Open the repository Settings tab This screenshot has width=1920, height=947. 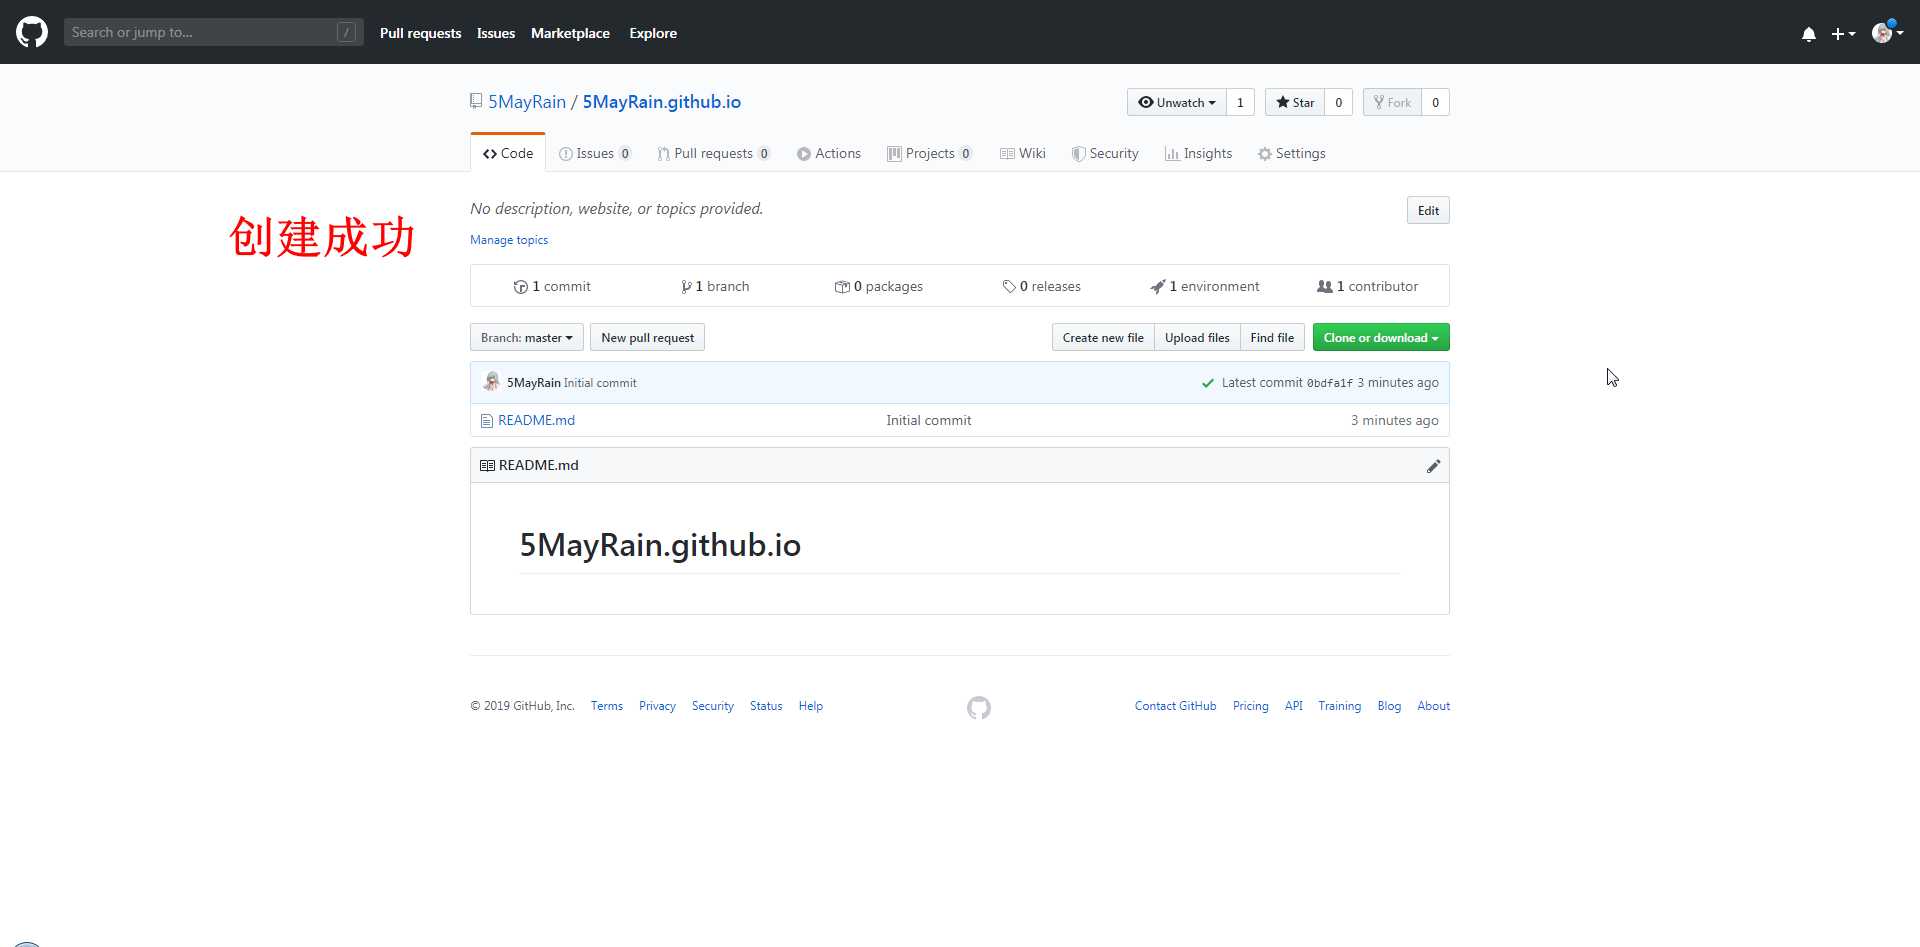(x=1292, y=153)
